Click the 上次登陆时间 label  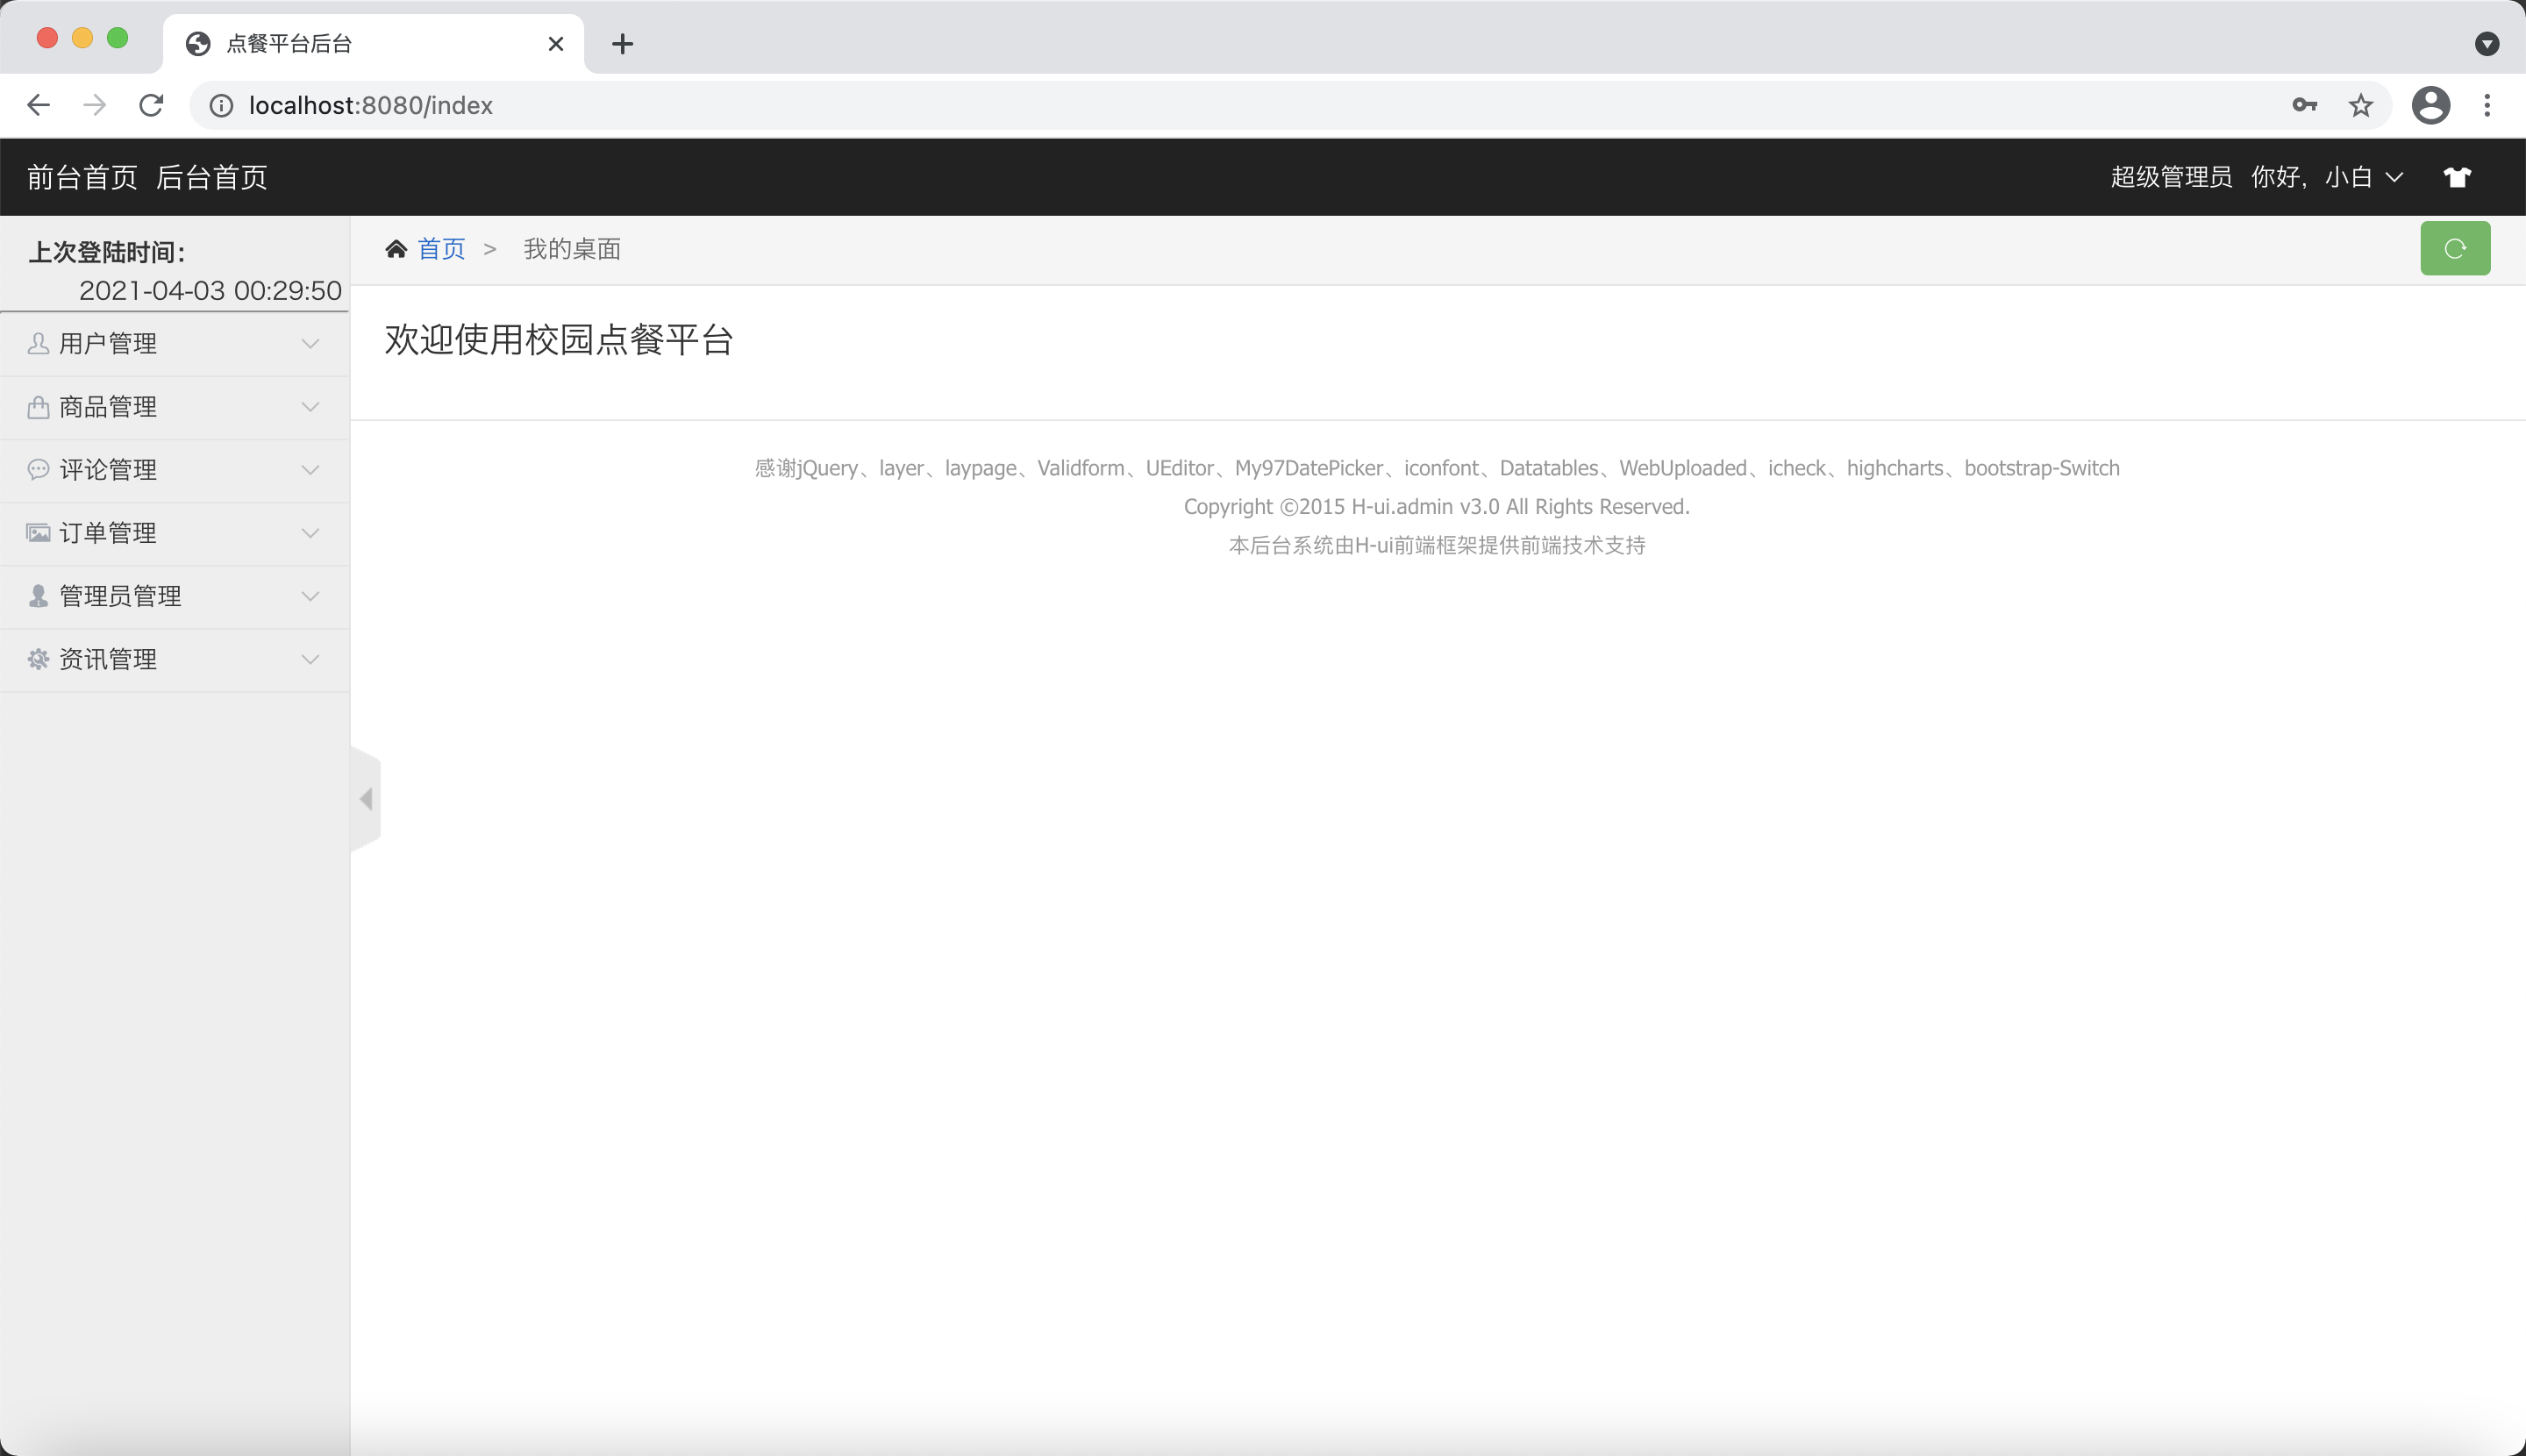pyautogui.click(x=107, y=252)
